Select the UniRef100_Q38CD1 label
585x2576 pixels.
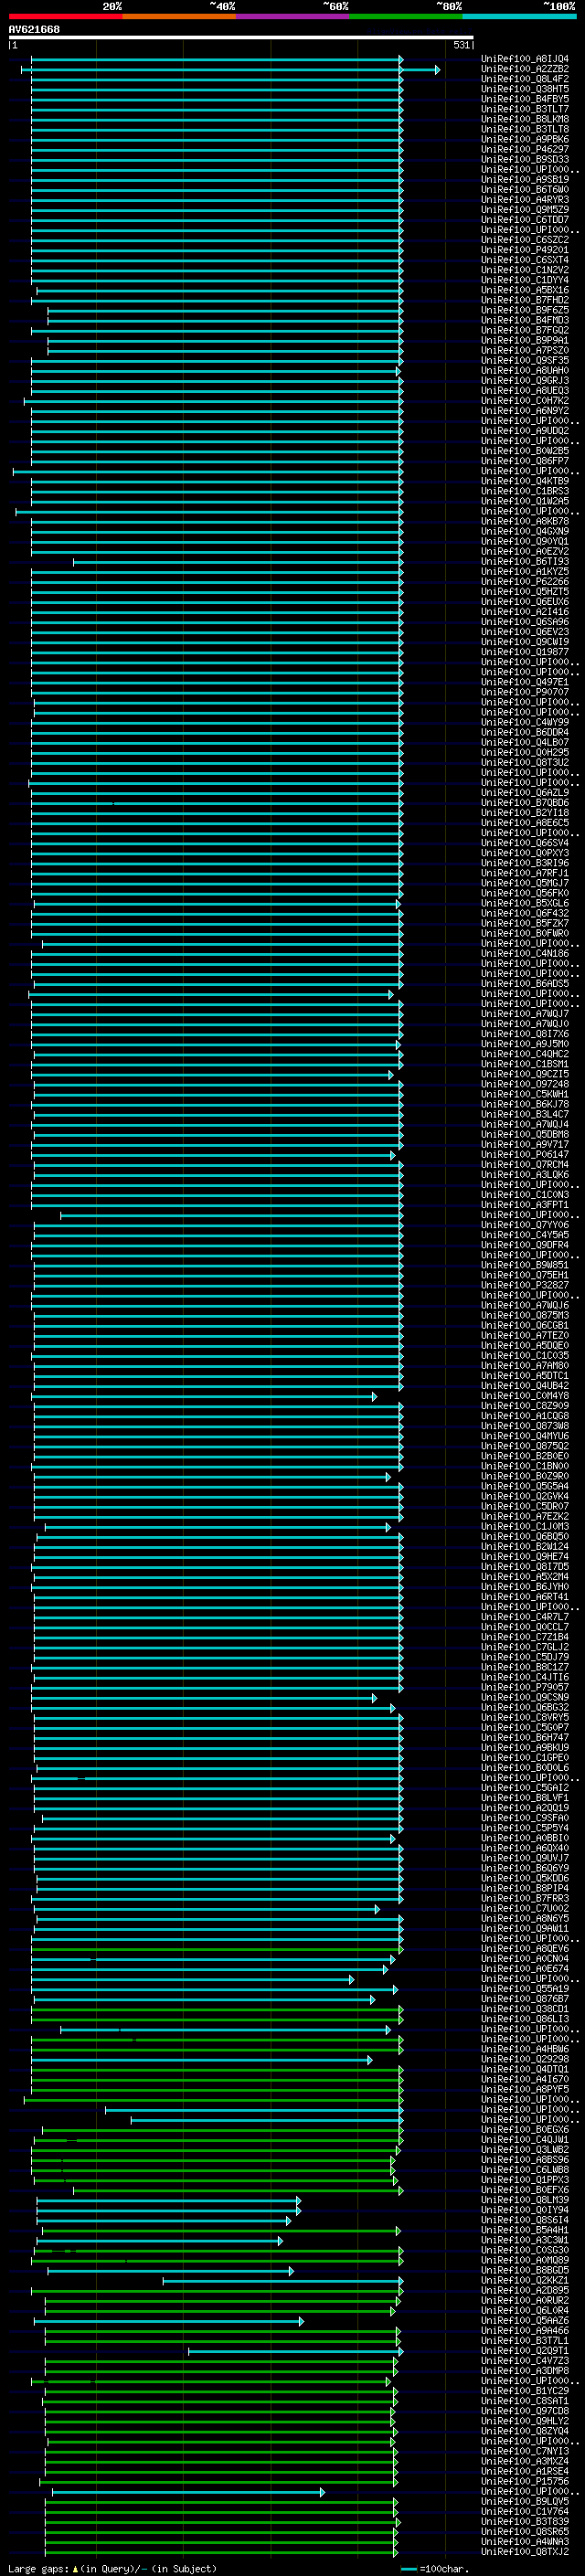[x=525, y=2009]
